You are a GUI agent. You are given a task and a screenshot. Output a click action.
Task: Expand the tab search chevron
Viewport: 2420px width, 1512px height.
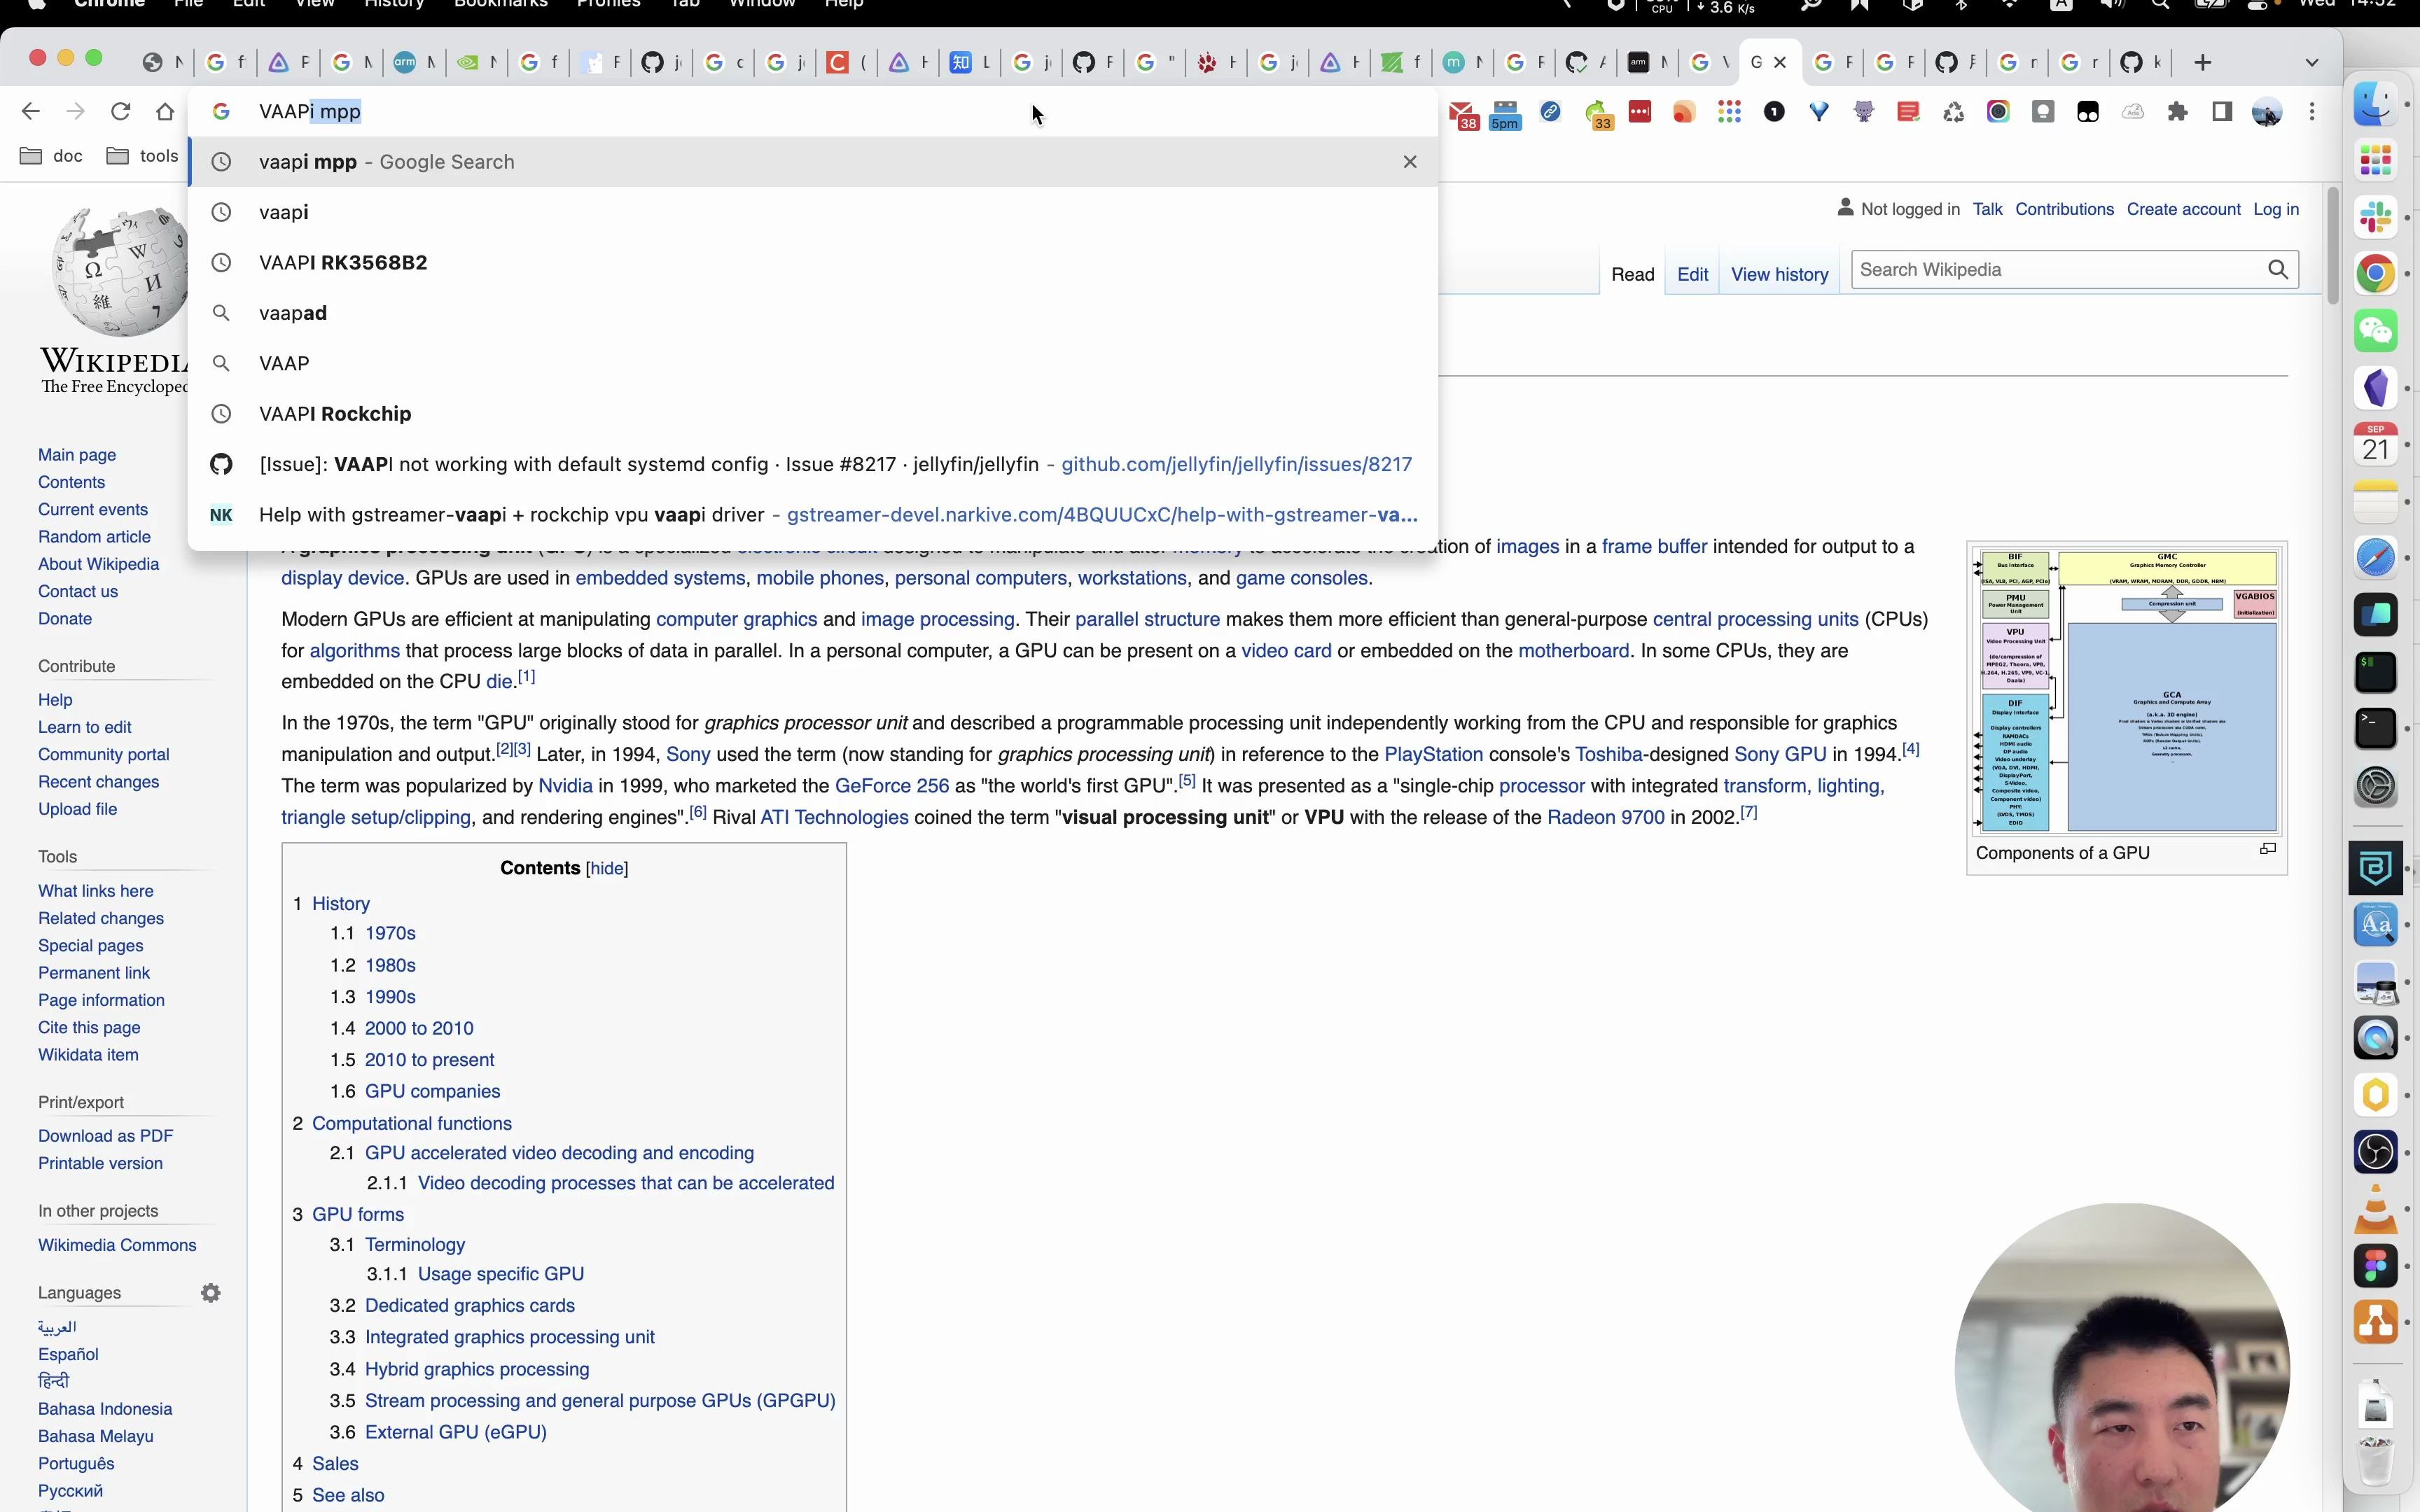2312,63
